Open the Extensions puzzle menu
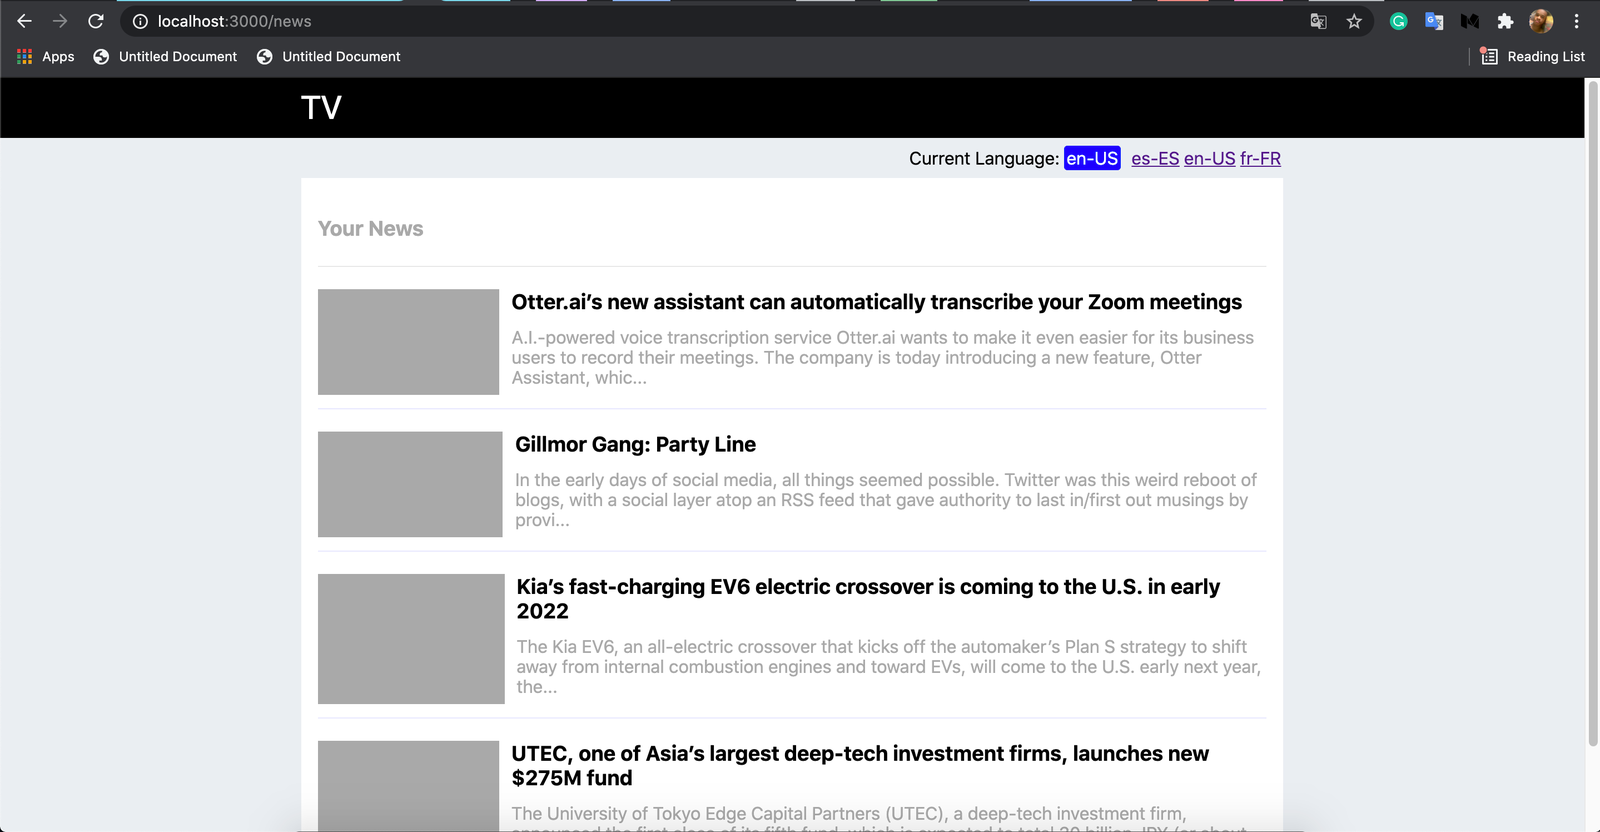This screenshot has width=1600, height=832. pyautogui.click(x=1505, y=21)
